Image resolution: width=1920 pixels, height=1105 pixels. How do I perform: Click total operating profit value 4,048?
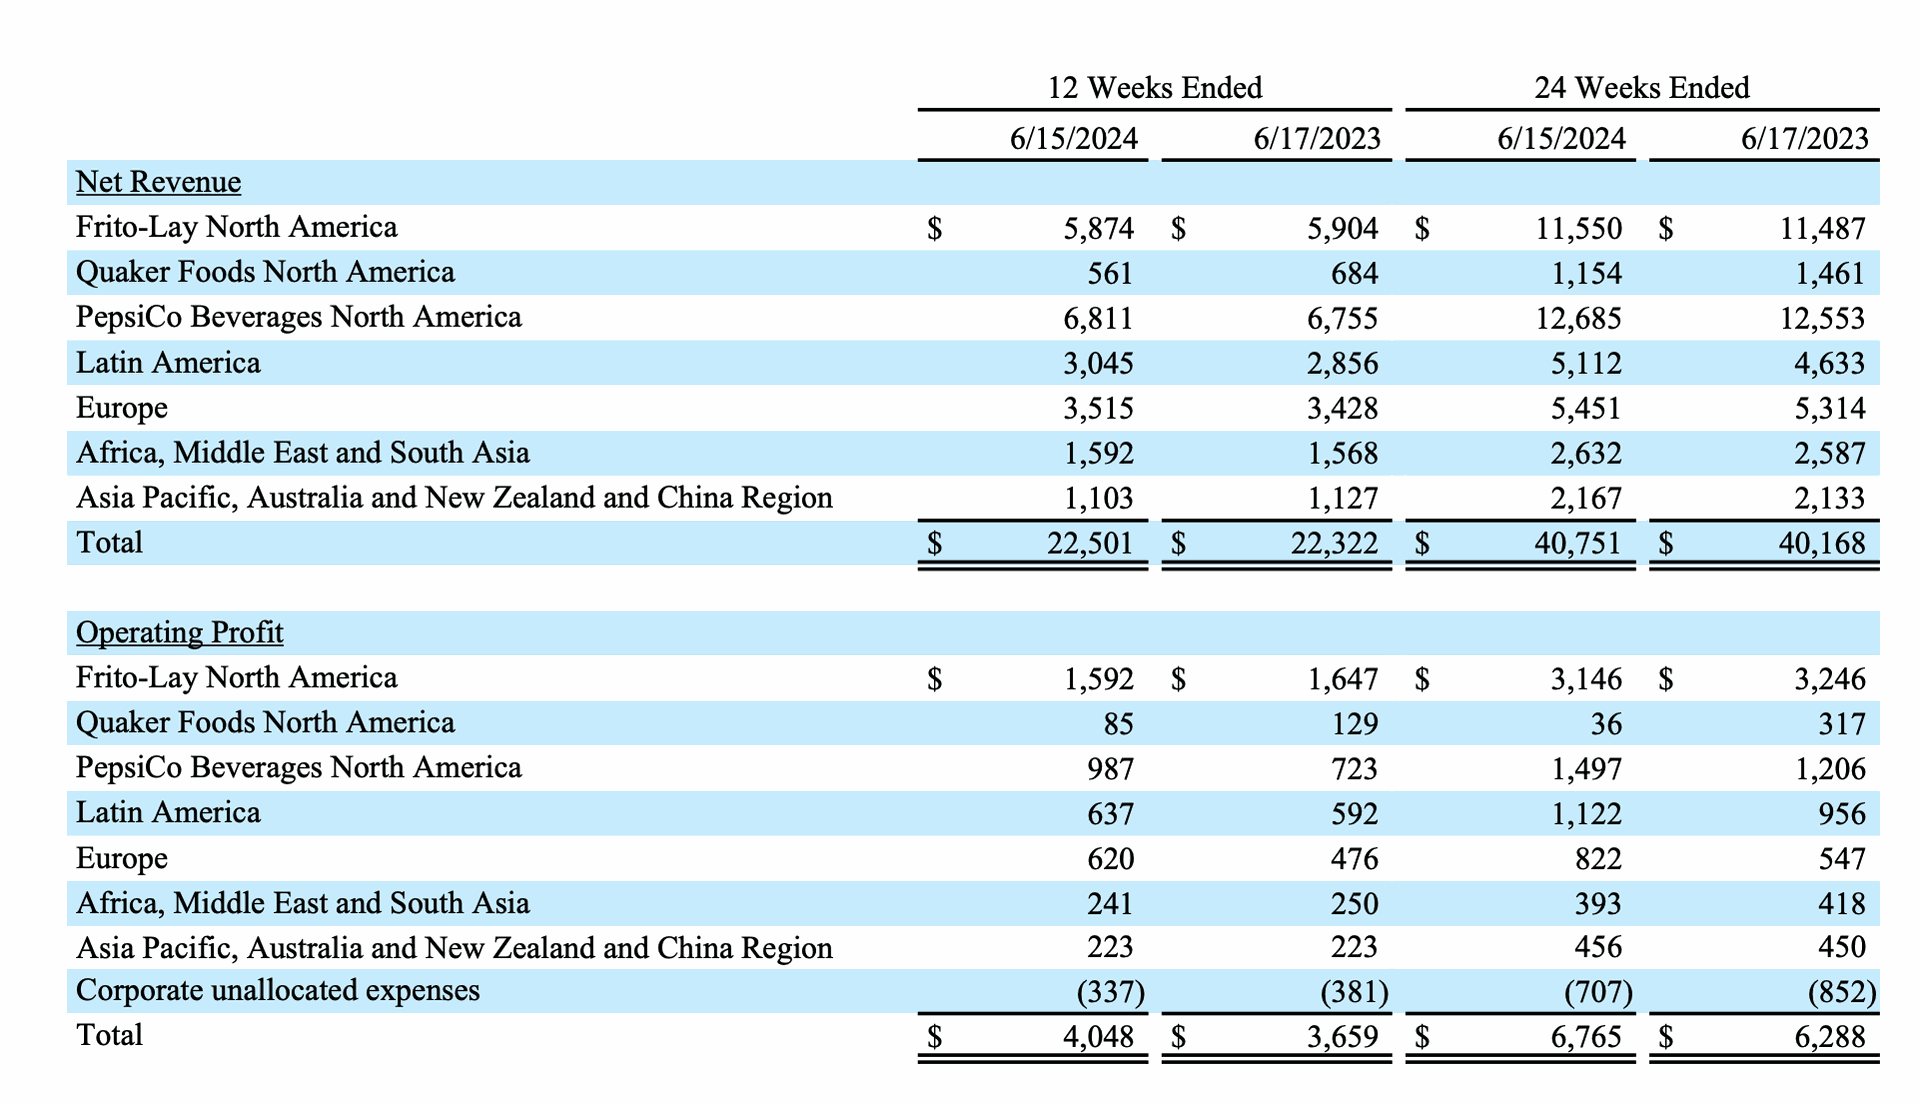coord(1098,1037)
